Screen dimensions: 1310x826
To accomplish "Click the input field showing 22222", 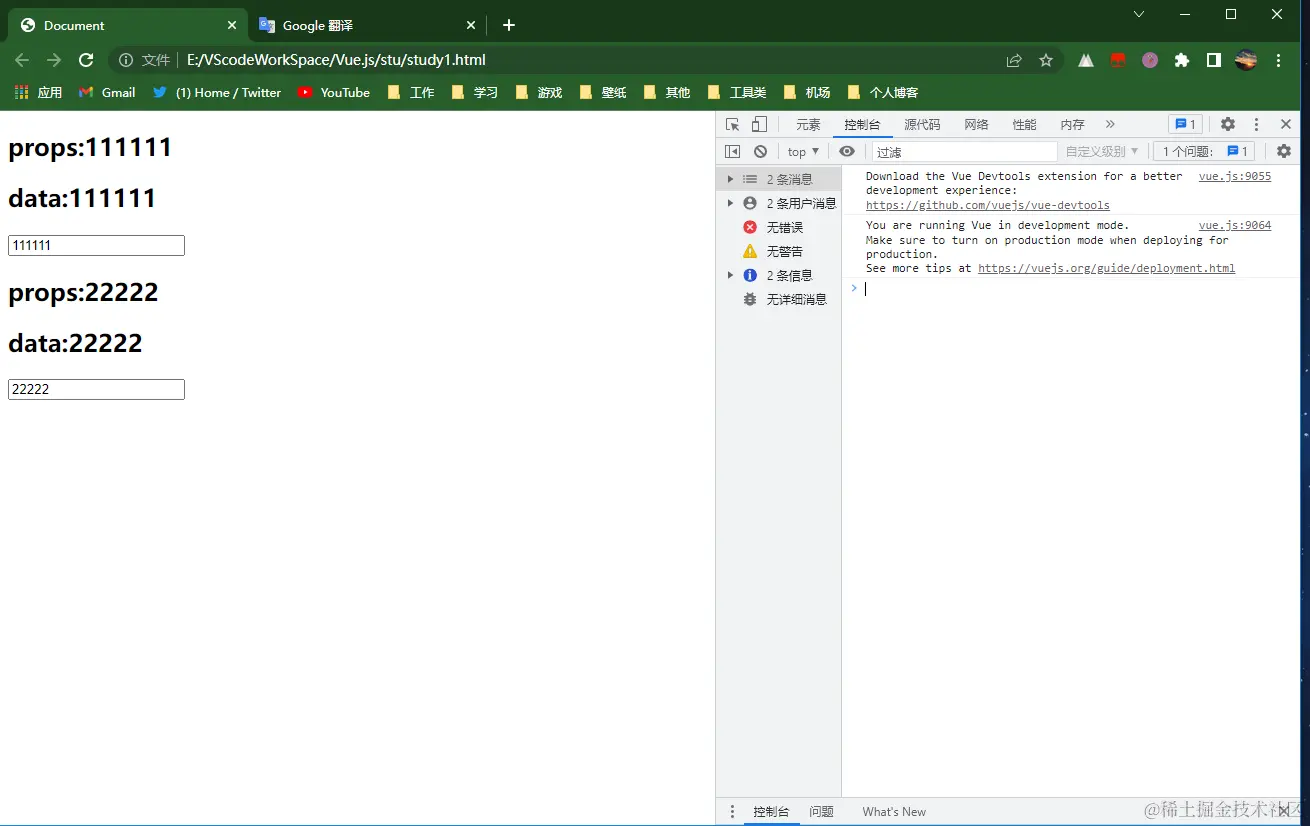I will (95, 388).
